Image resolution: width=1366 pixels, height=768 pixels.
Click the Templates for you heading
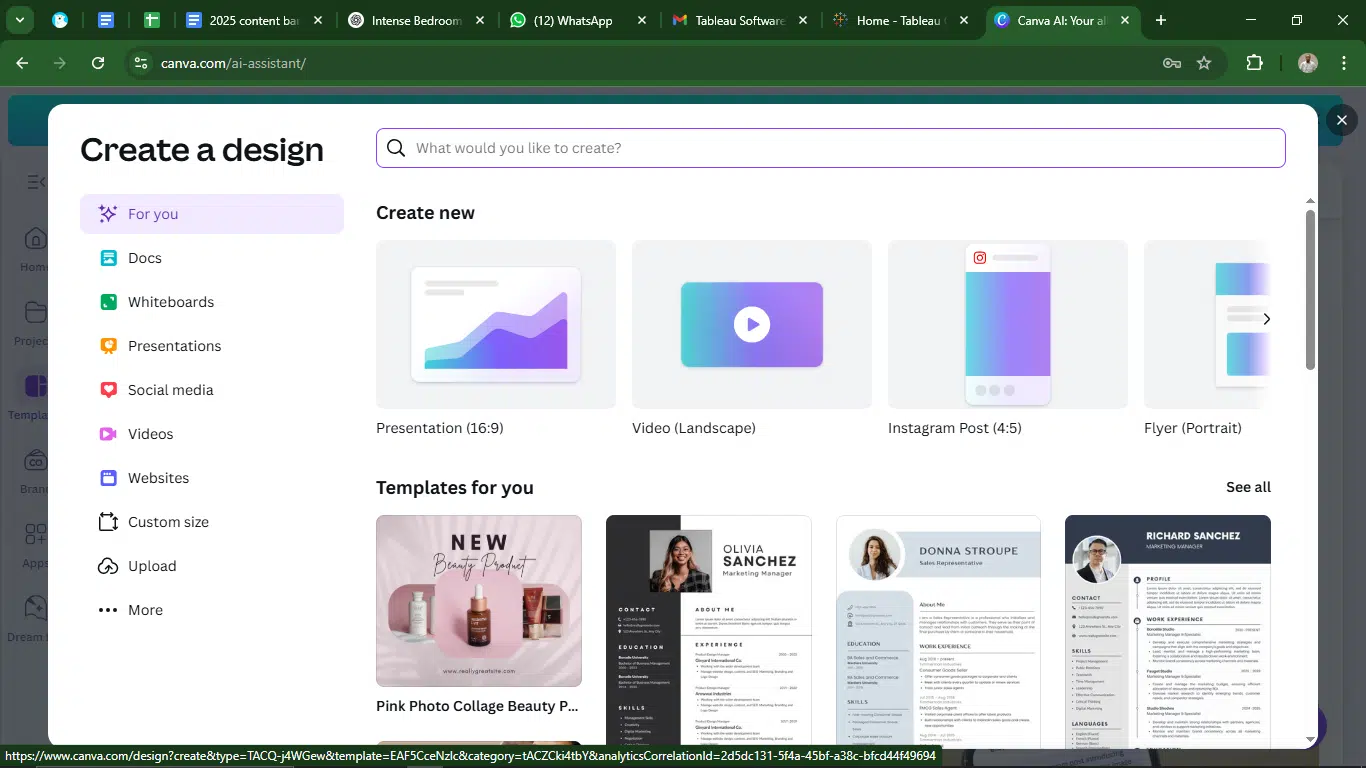455,487
